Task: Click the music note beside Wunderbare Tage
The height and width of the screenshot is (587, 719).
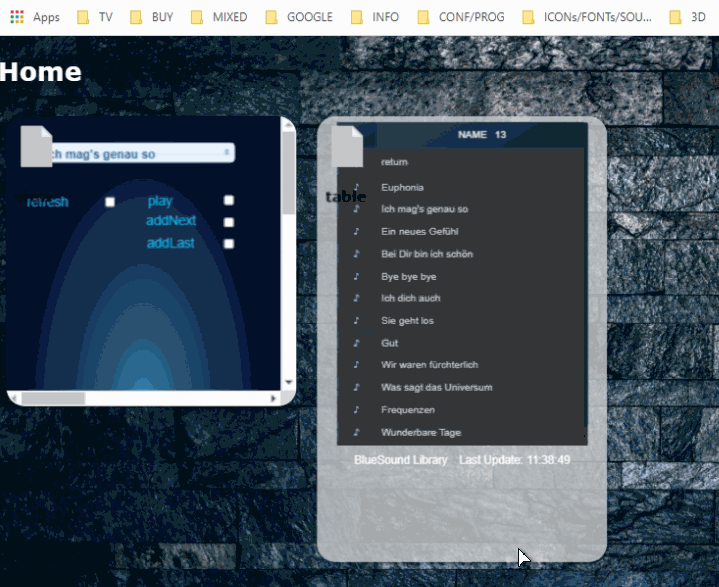Action: point(356,432)
